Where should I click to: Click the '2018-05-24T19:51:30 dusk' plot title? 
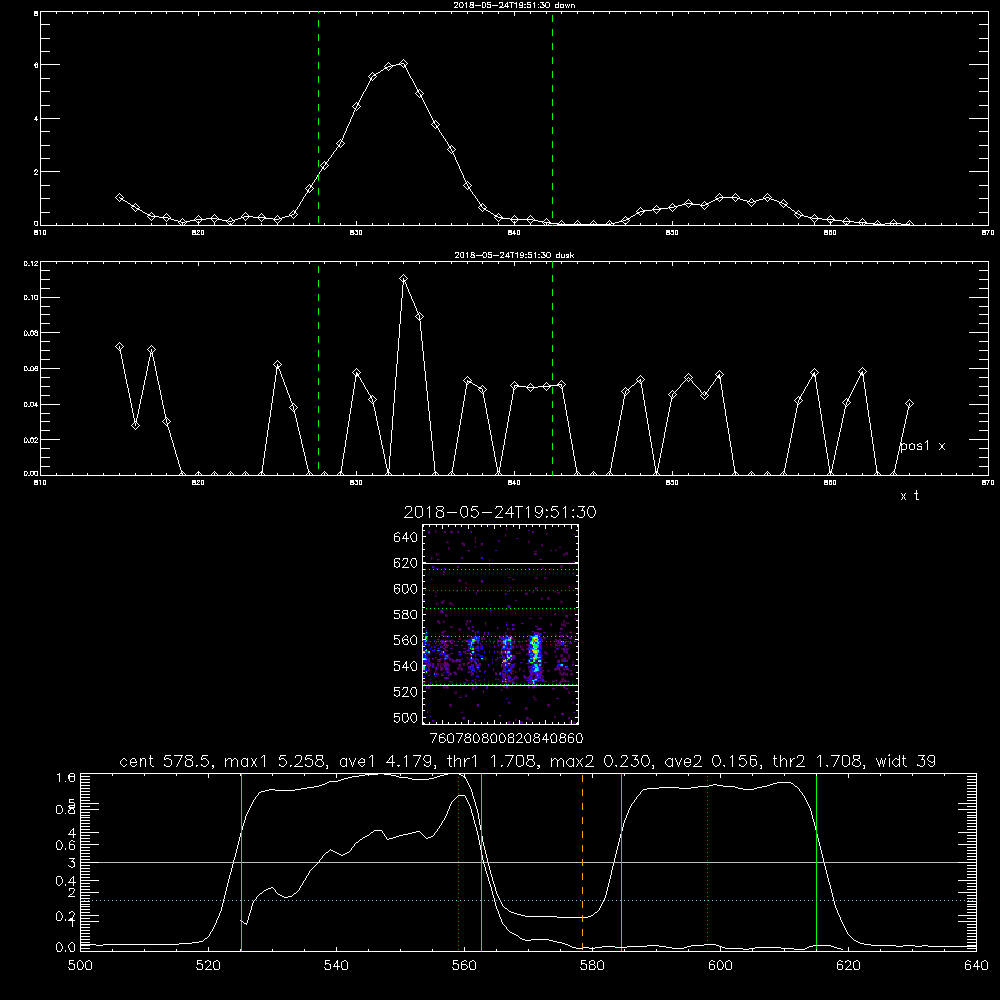click(x=514, y=255)
